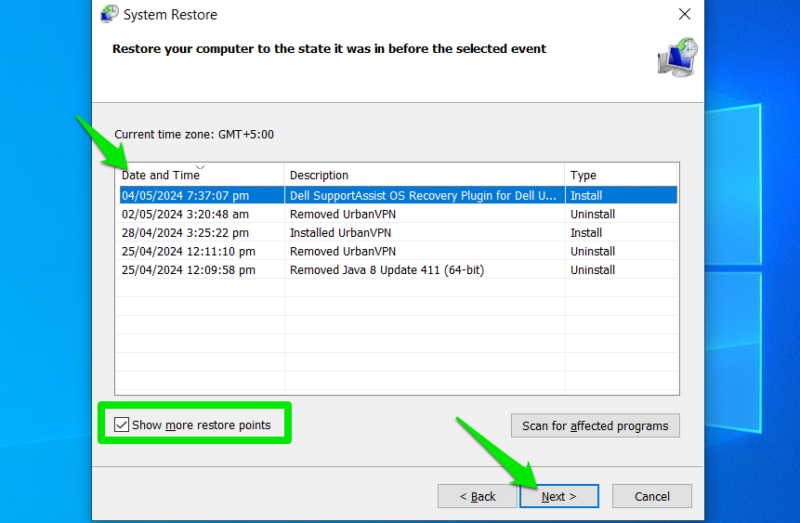Click the System Restore computer clock graphic
Image resolution: width=800 pixels, height=523 pixels.
point(678,57)
